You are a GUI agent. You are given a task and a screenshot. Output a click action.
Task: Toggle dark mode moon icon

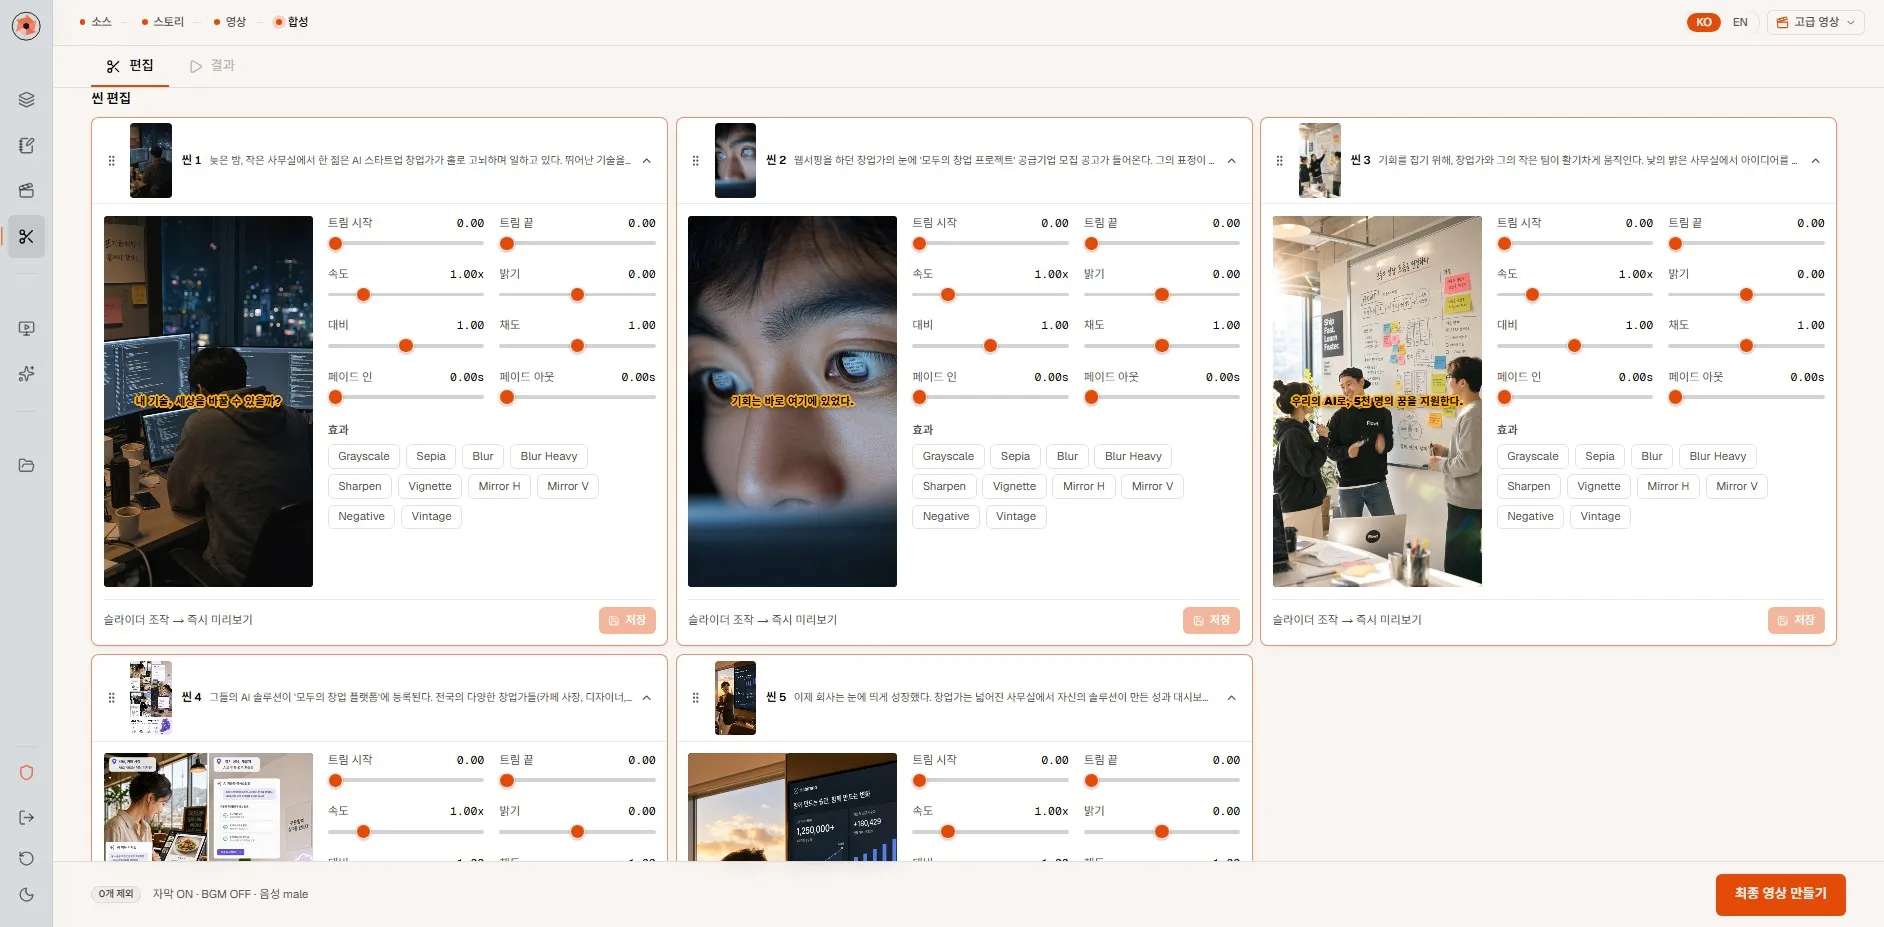26,895
